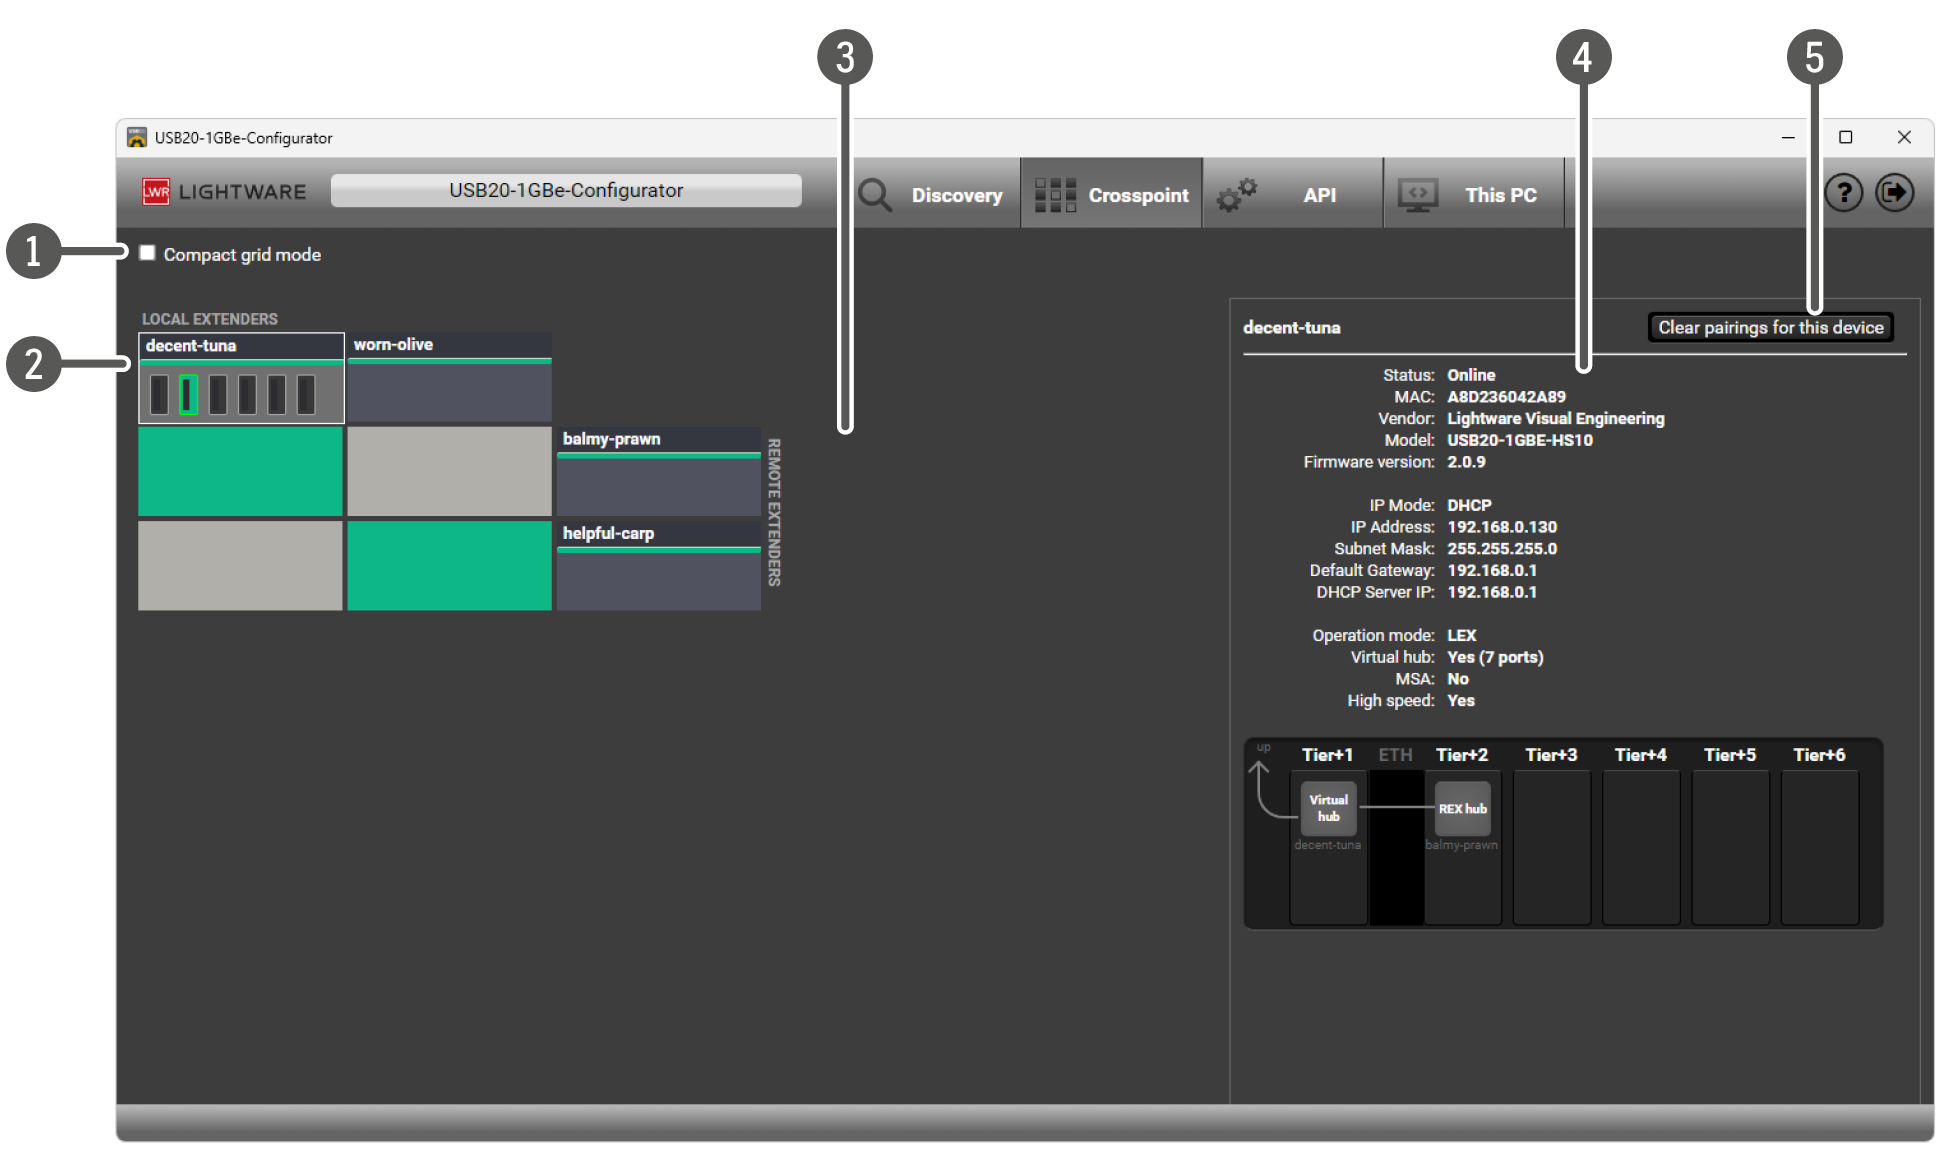The width and height of the screenshot is (1955, 1157).
Task: Toggle the decent-tuna to helpful-carp crosspoint
Action: point(240,565)
